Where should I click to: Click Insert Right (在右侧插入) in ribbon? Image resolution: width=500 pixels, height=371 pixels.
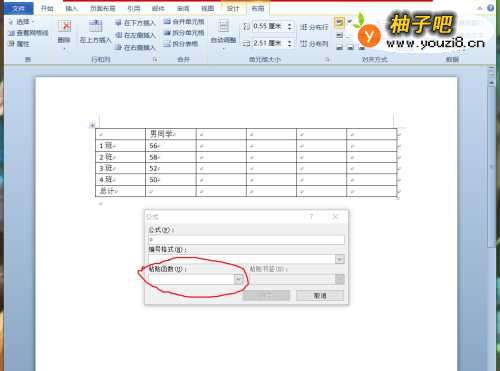click(x=135, y=47)
